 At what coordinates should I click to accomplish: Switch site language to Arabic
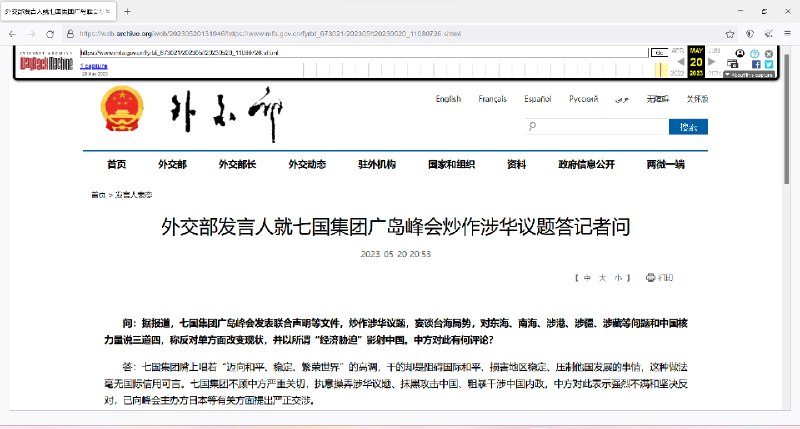pyautogui.click(x=622, y=99)
